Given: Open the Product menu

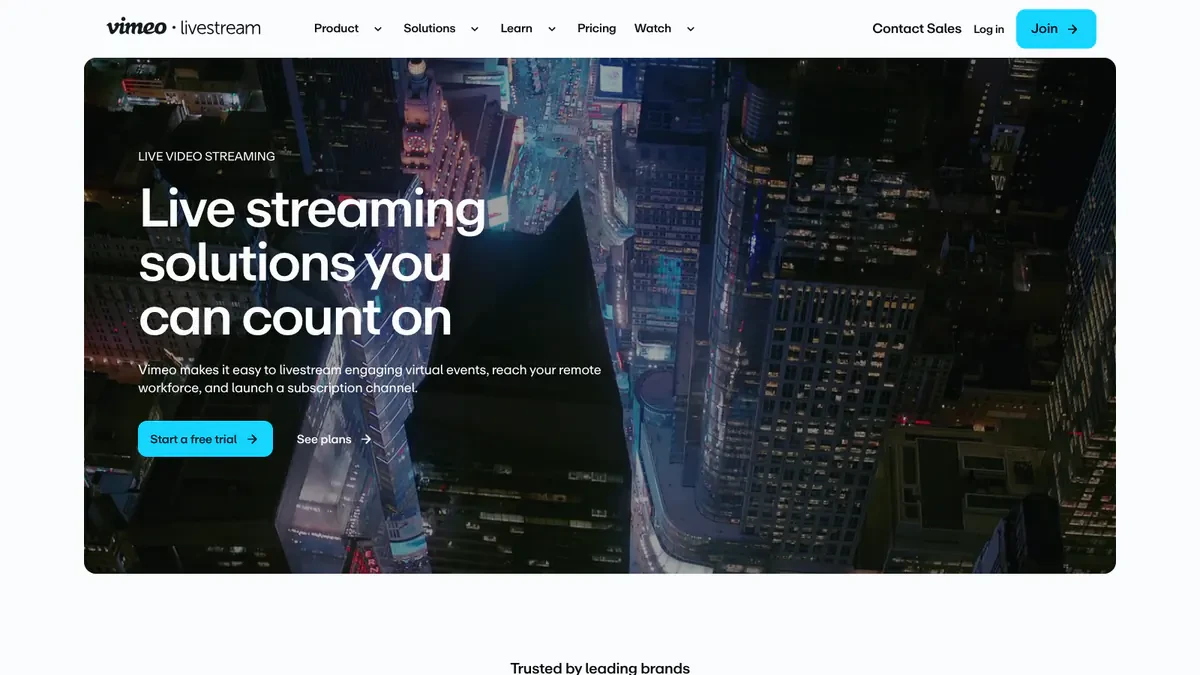Looking at the screenshot, I should pos(336,28).
